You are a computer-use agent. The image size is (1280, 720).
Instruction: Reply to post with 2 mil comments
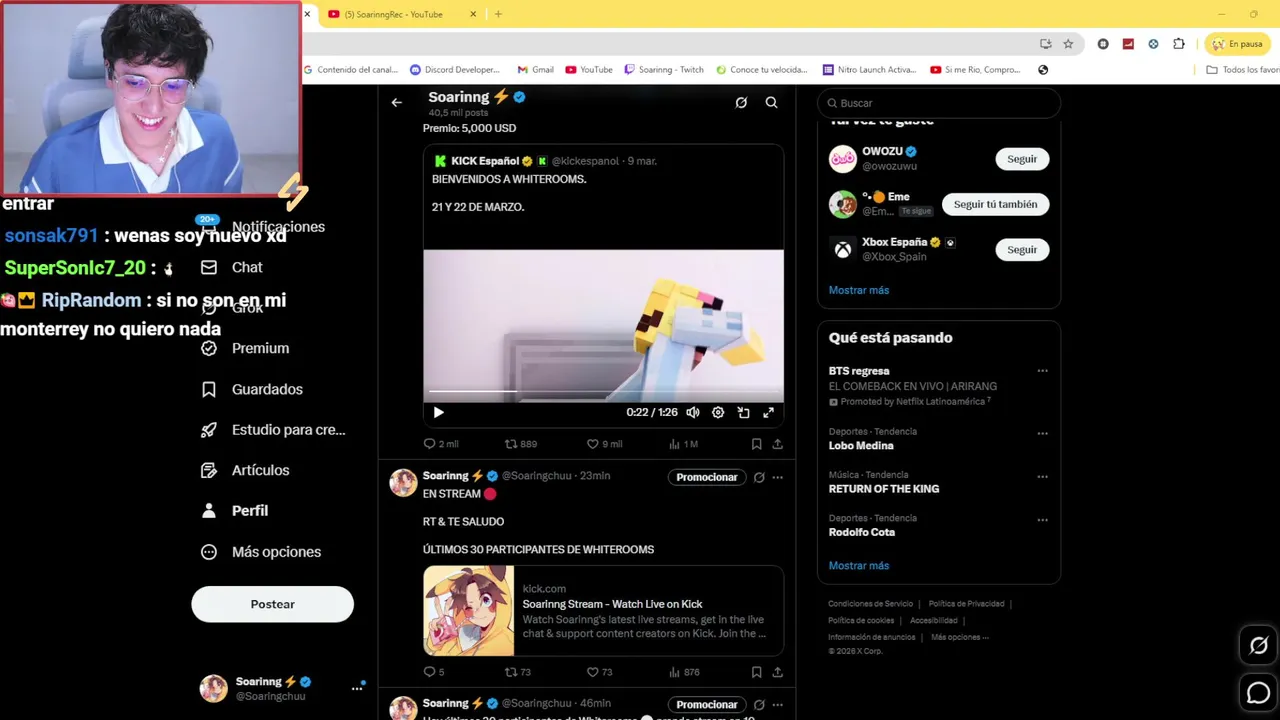(x=440, y=444)
